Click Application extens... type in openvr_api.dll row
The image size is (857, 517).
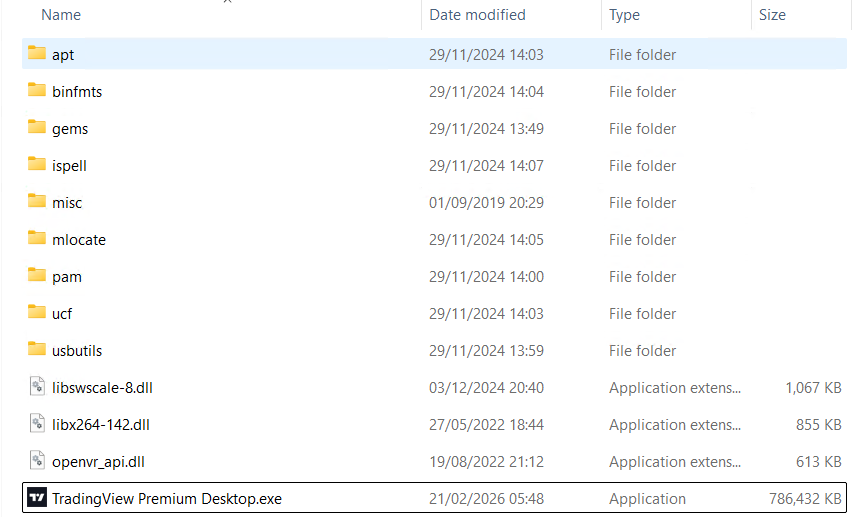point(675,462)
